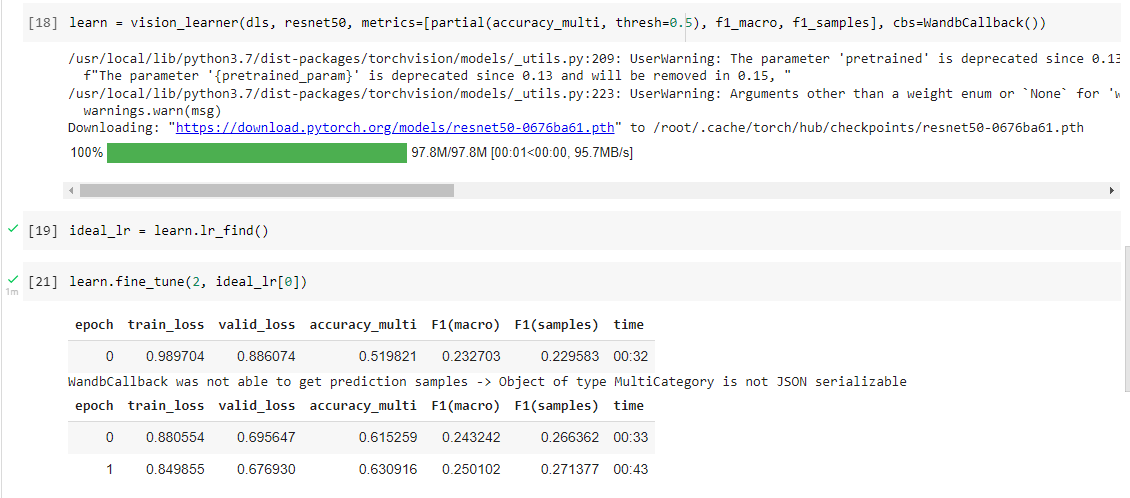Open the resnet50 download link
Screen dimensions: 1130x498
pos(396,128)
